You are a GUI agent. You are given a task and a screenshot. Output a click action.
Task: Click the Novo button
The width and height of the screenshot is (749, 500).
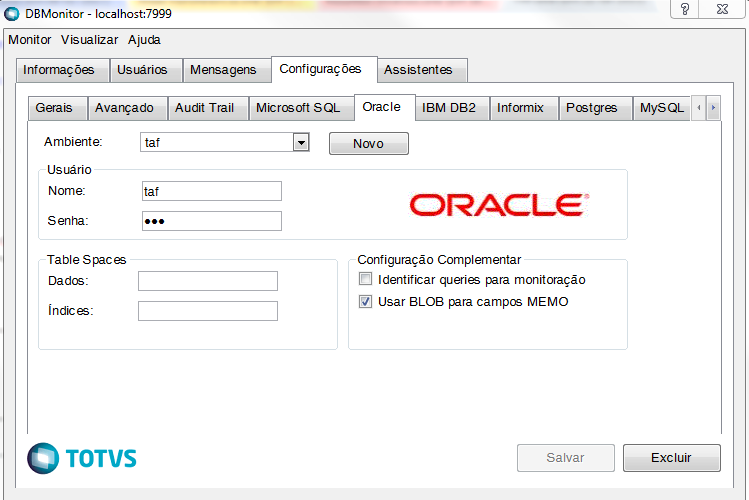[x=369, y=143]
